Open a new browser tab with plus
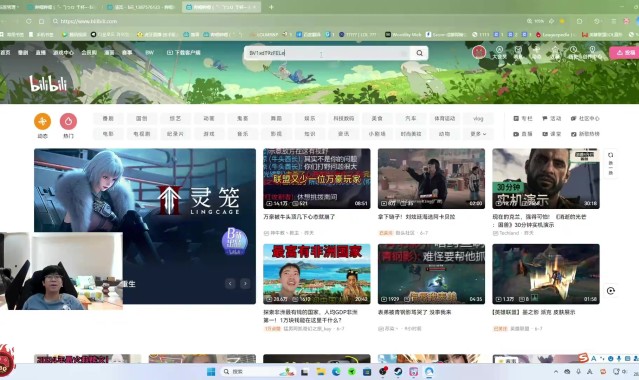The height and width of the screenshot is (380, 639). [271, 7]
